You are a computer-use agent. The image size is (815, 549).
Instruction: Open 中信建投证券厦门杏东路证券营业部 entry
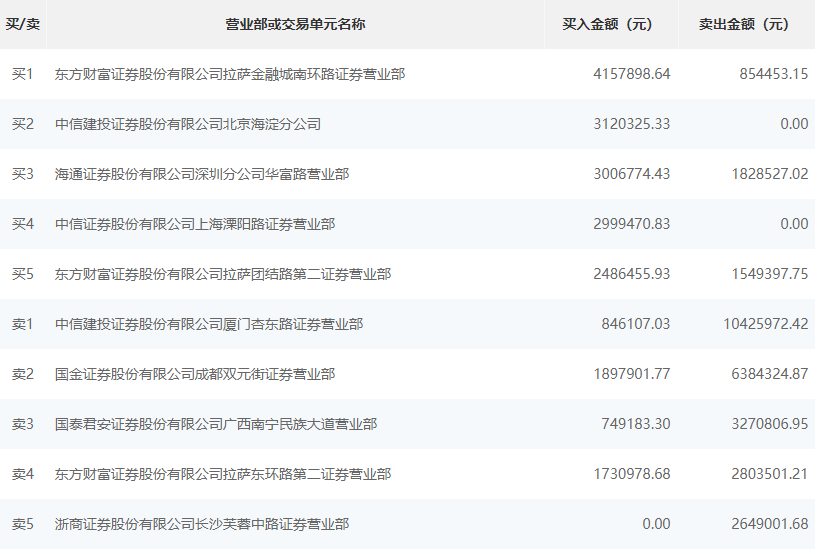point(209,324)
